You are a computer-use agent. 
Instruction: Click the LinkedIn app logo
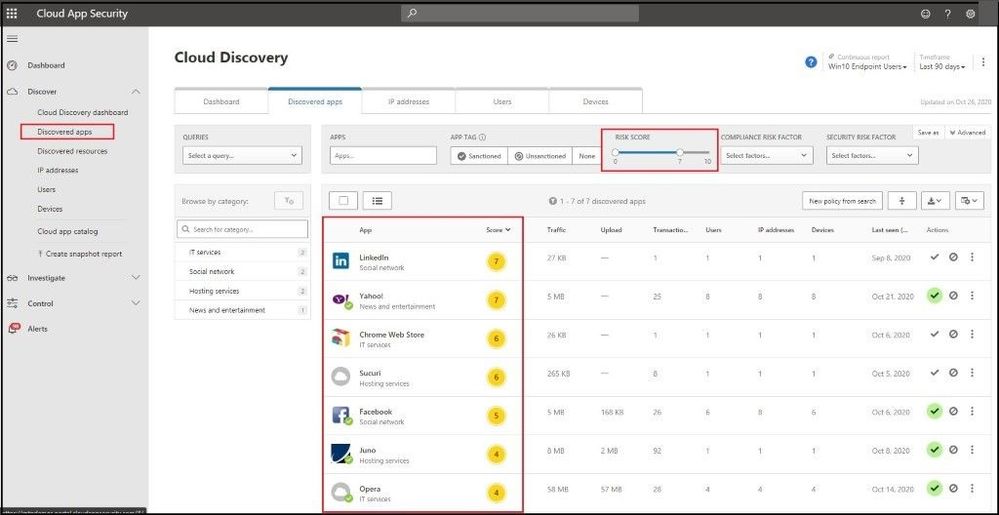341,260
